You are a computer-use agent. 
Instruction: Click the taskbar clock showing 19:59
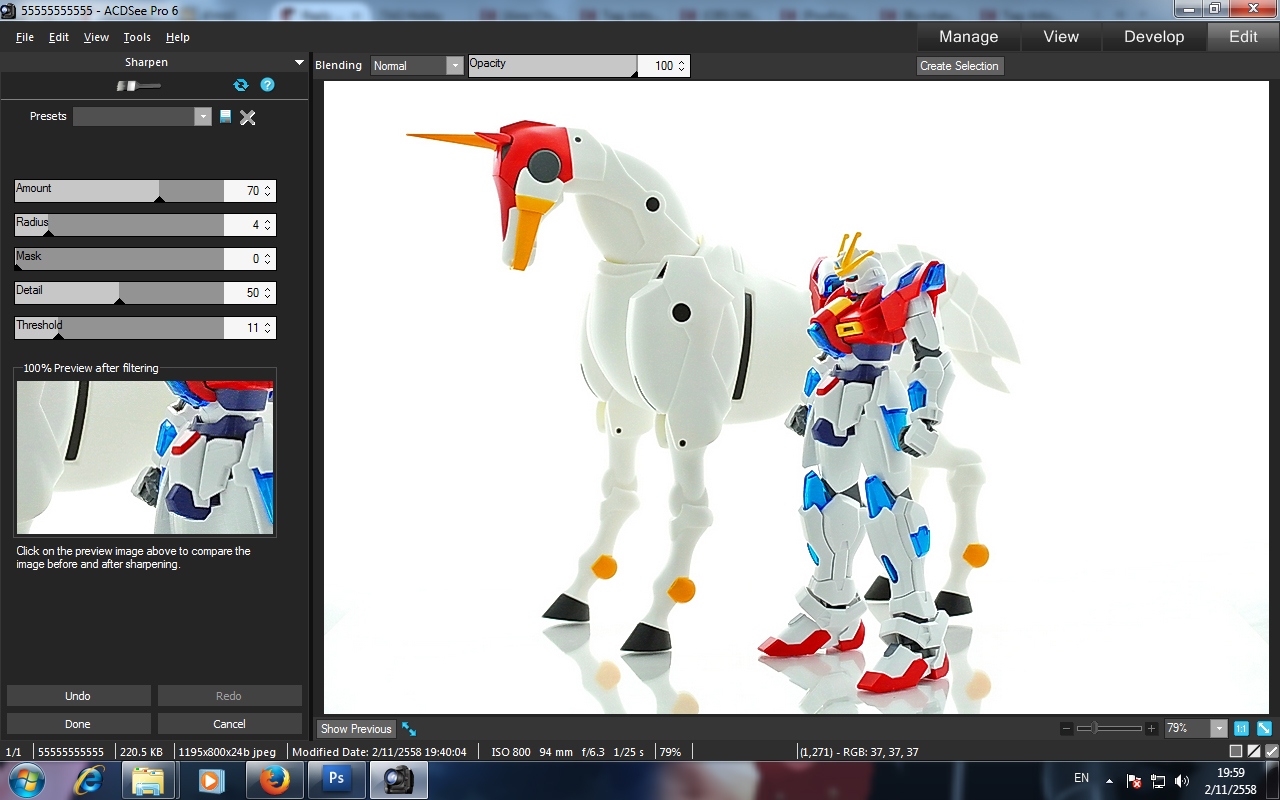coord(1232,780)
